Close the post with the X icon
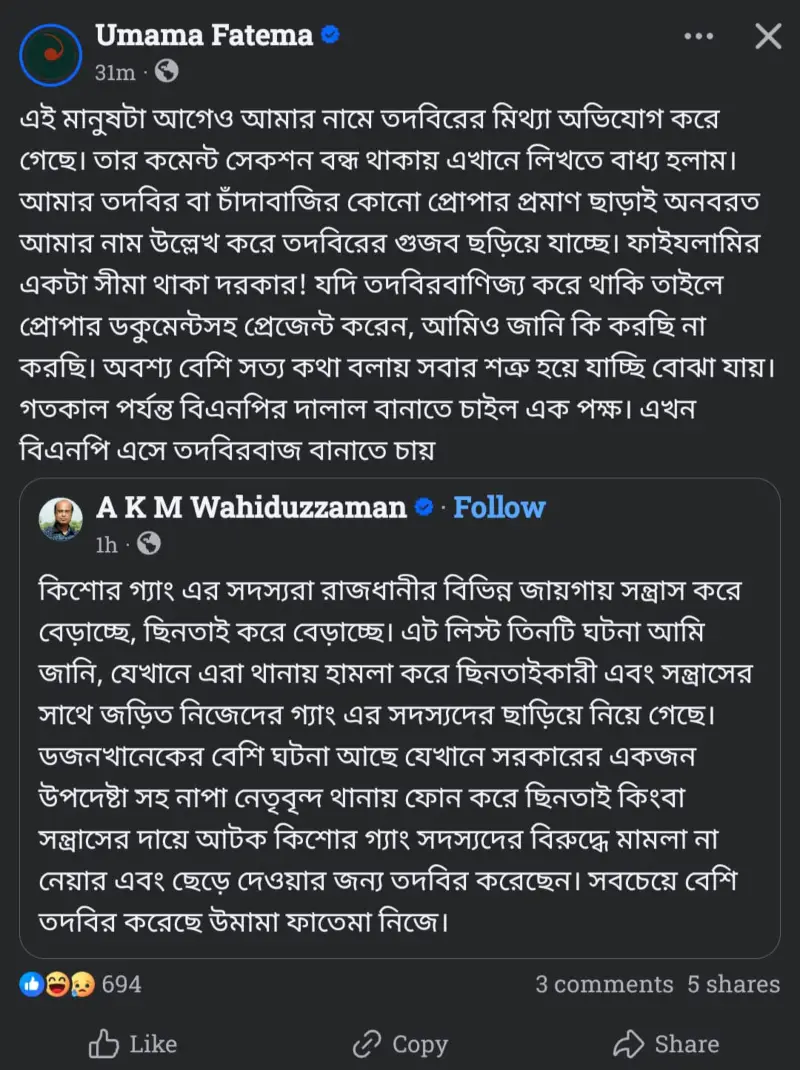The width and height of the screenshot is (800, 1070). pos(768,36)
